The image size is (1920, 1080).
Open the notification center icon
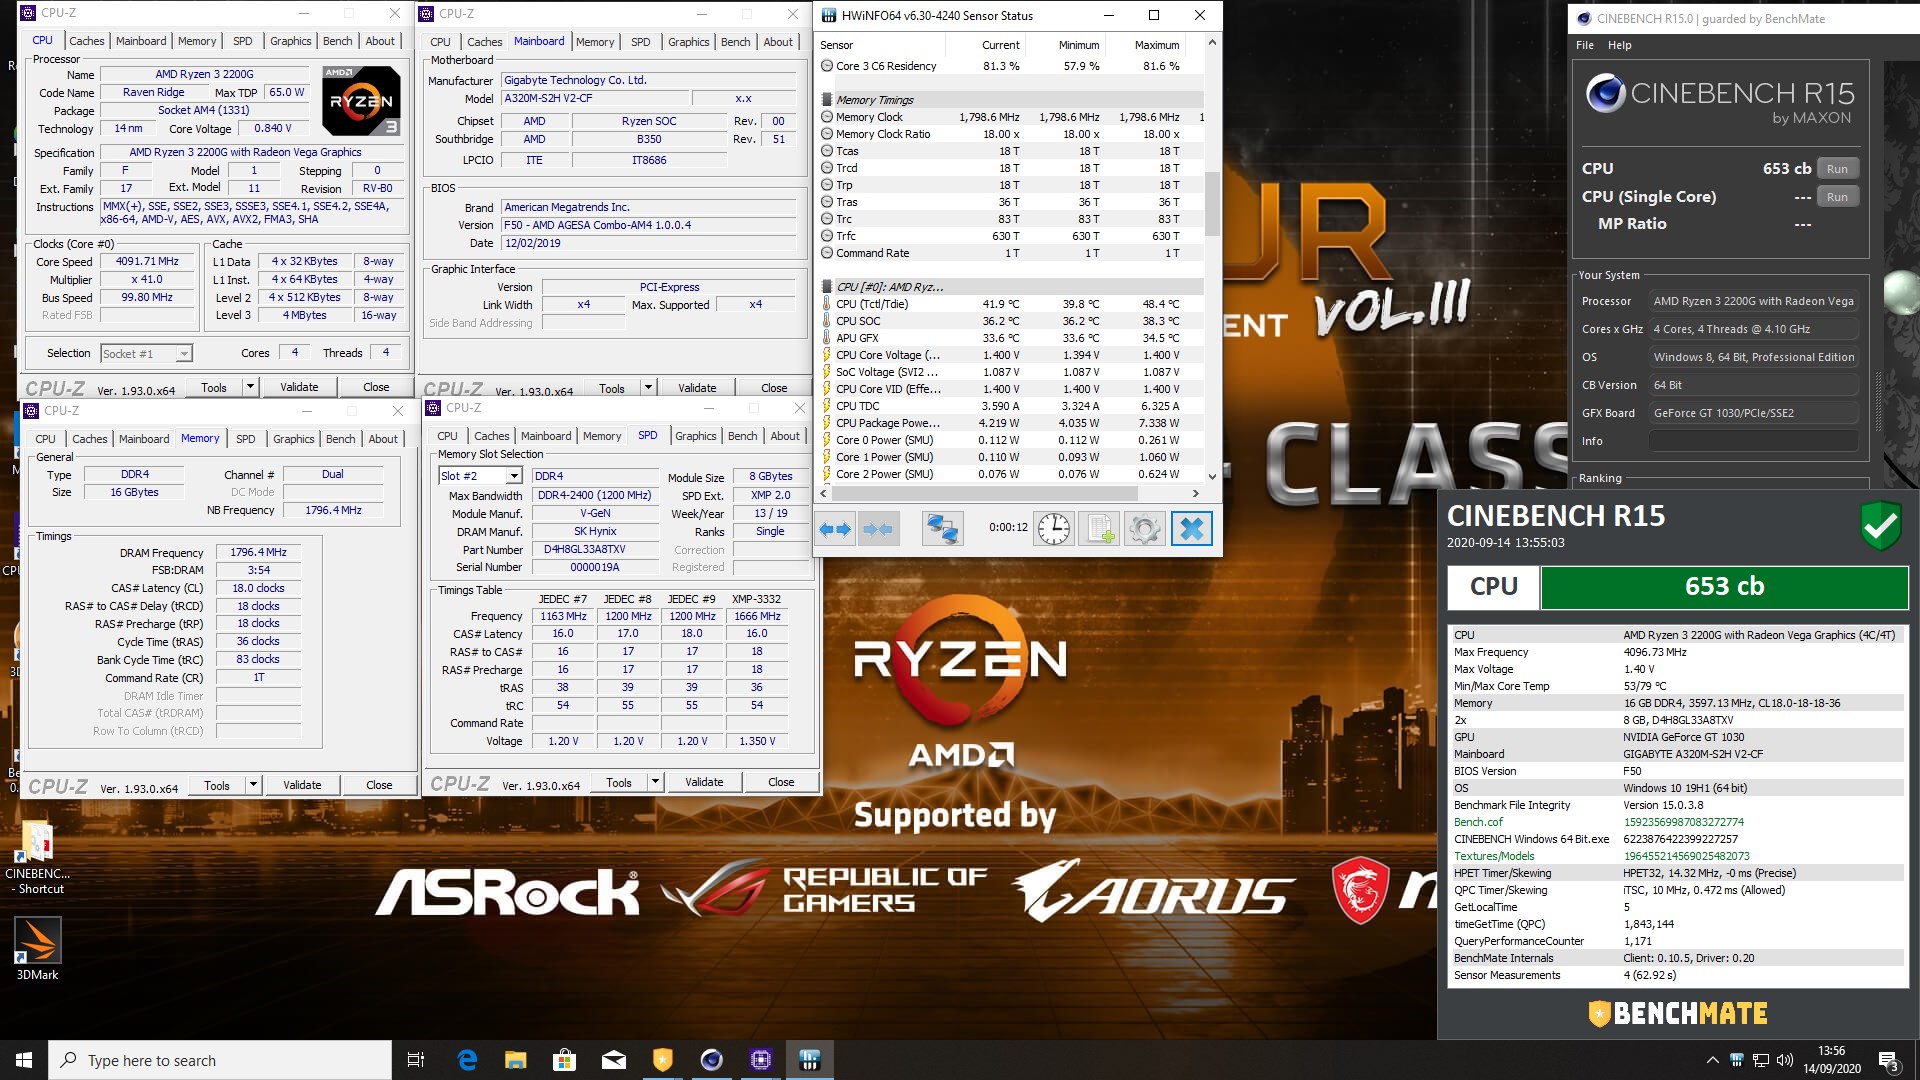[1888, 1060]
